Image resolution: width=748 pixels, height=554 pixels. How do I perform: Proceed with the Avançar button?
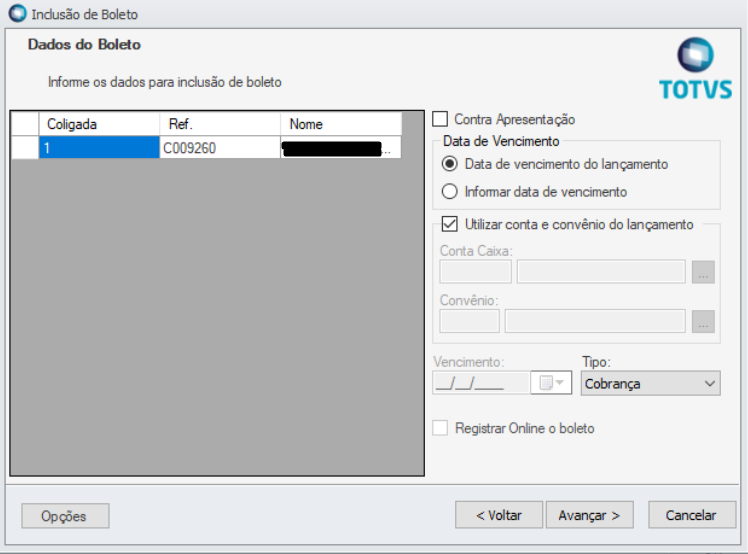(589, 515)
